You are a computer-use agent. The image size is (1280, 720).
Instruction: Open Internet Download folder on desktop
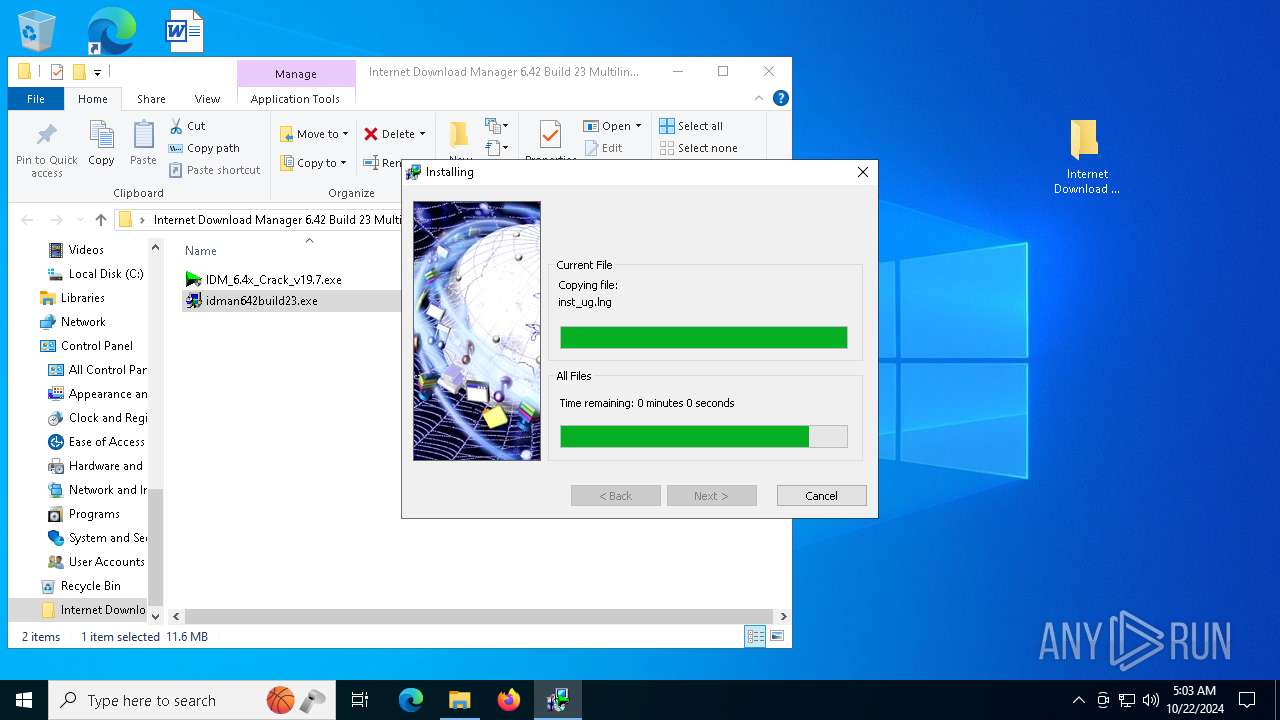[1086, 157]
